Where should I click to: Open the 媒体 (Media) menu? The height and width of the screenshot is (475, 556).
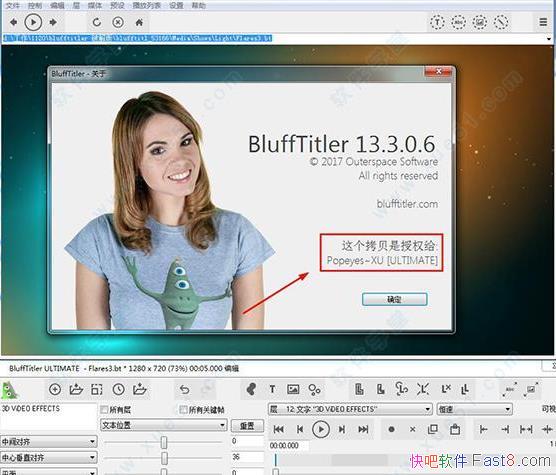[x=95, y=5]
